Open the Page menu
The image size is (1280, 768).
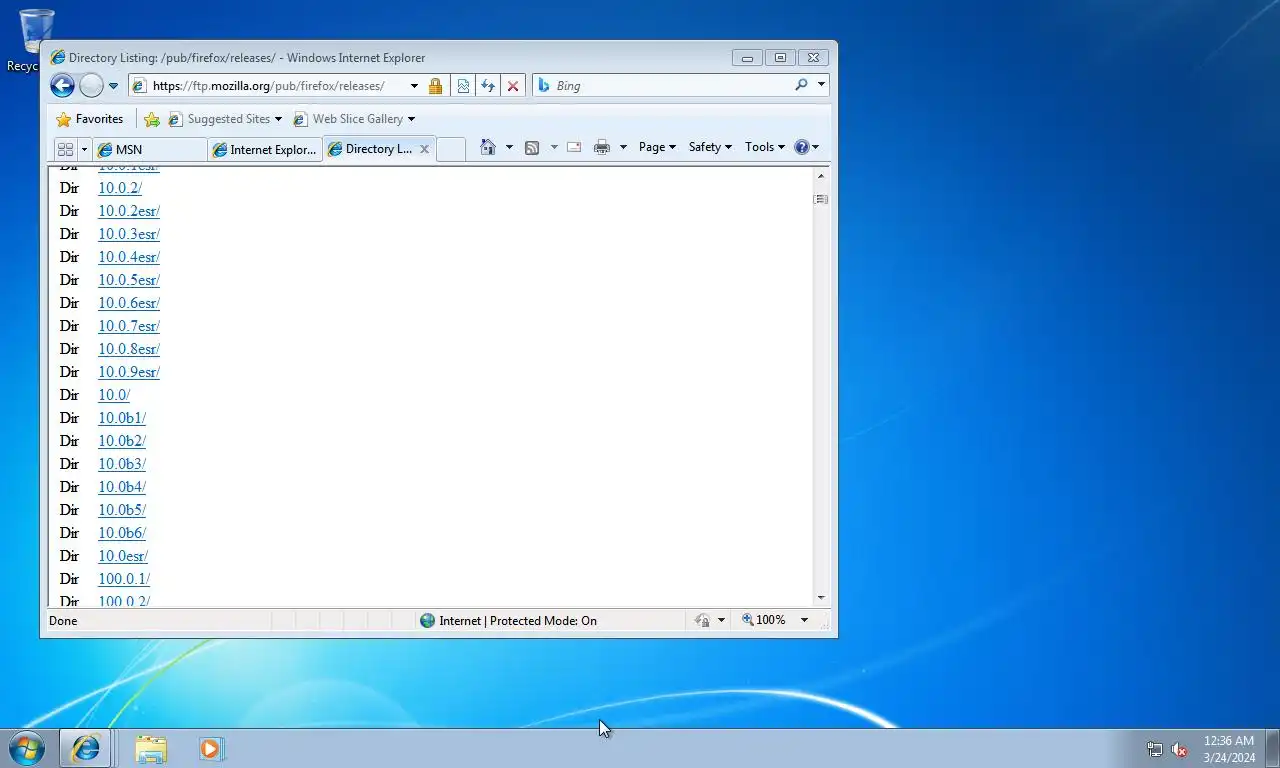tap(657, 147)
